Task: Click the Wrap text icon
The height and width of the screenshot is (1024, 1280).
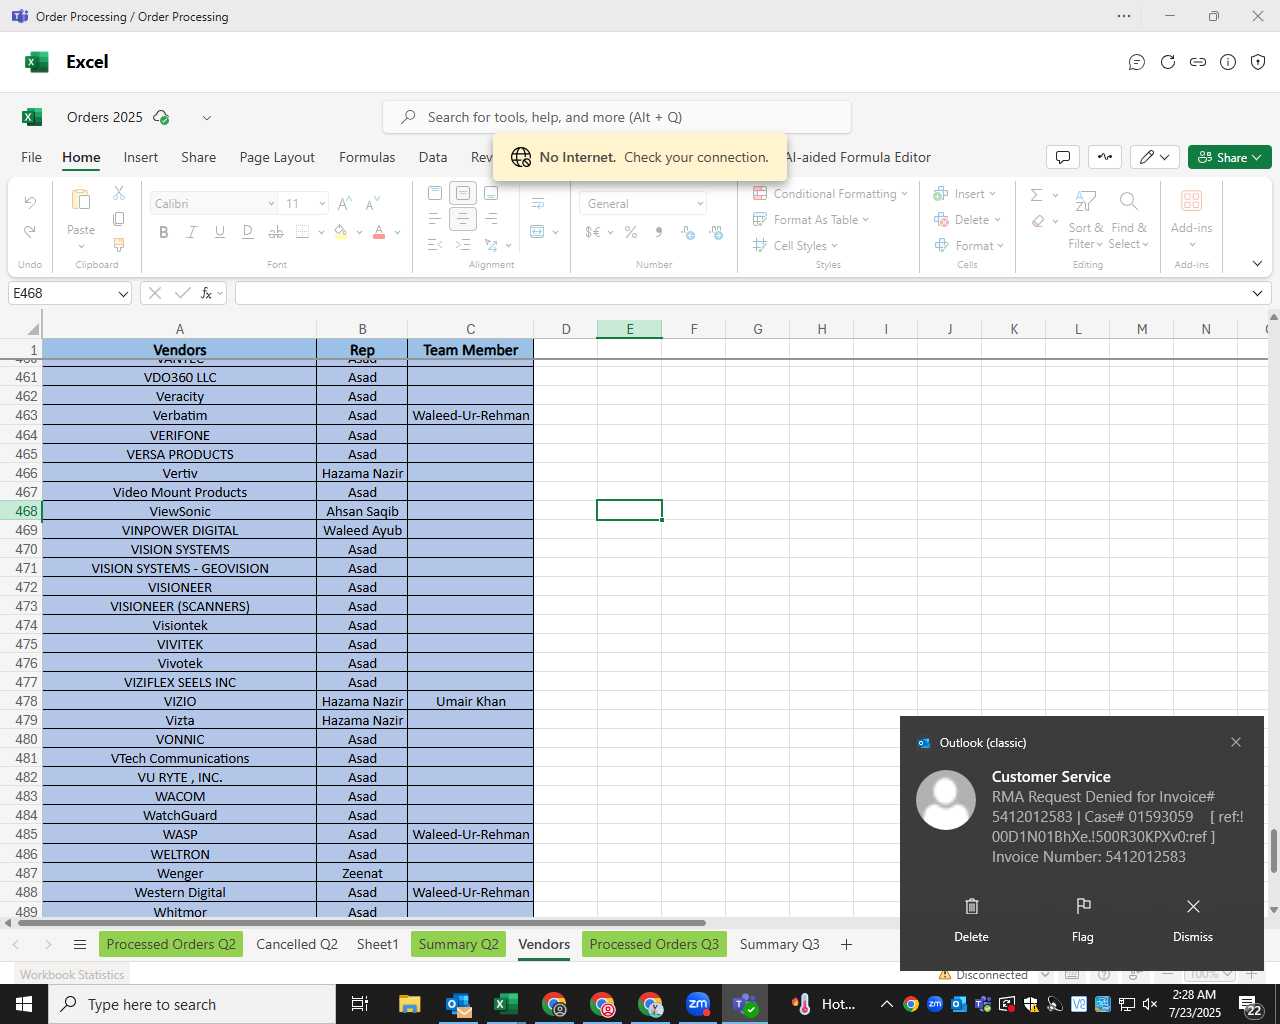Action: pyautogui.click(x=538, y=203)
